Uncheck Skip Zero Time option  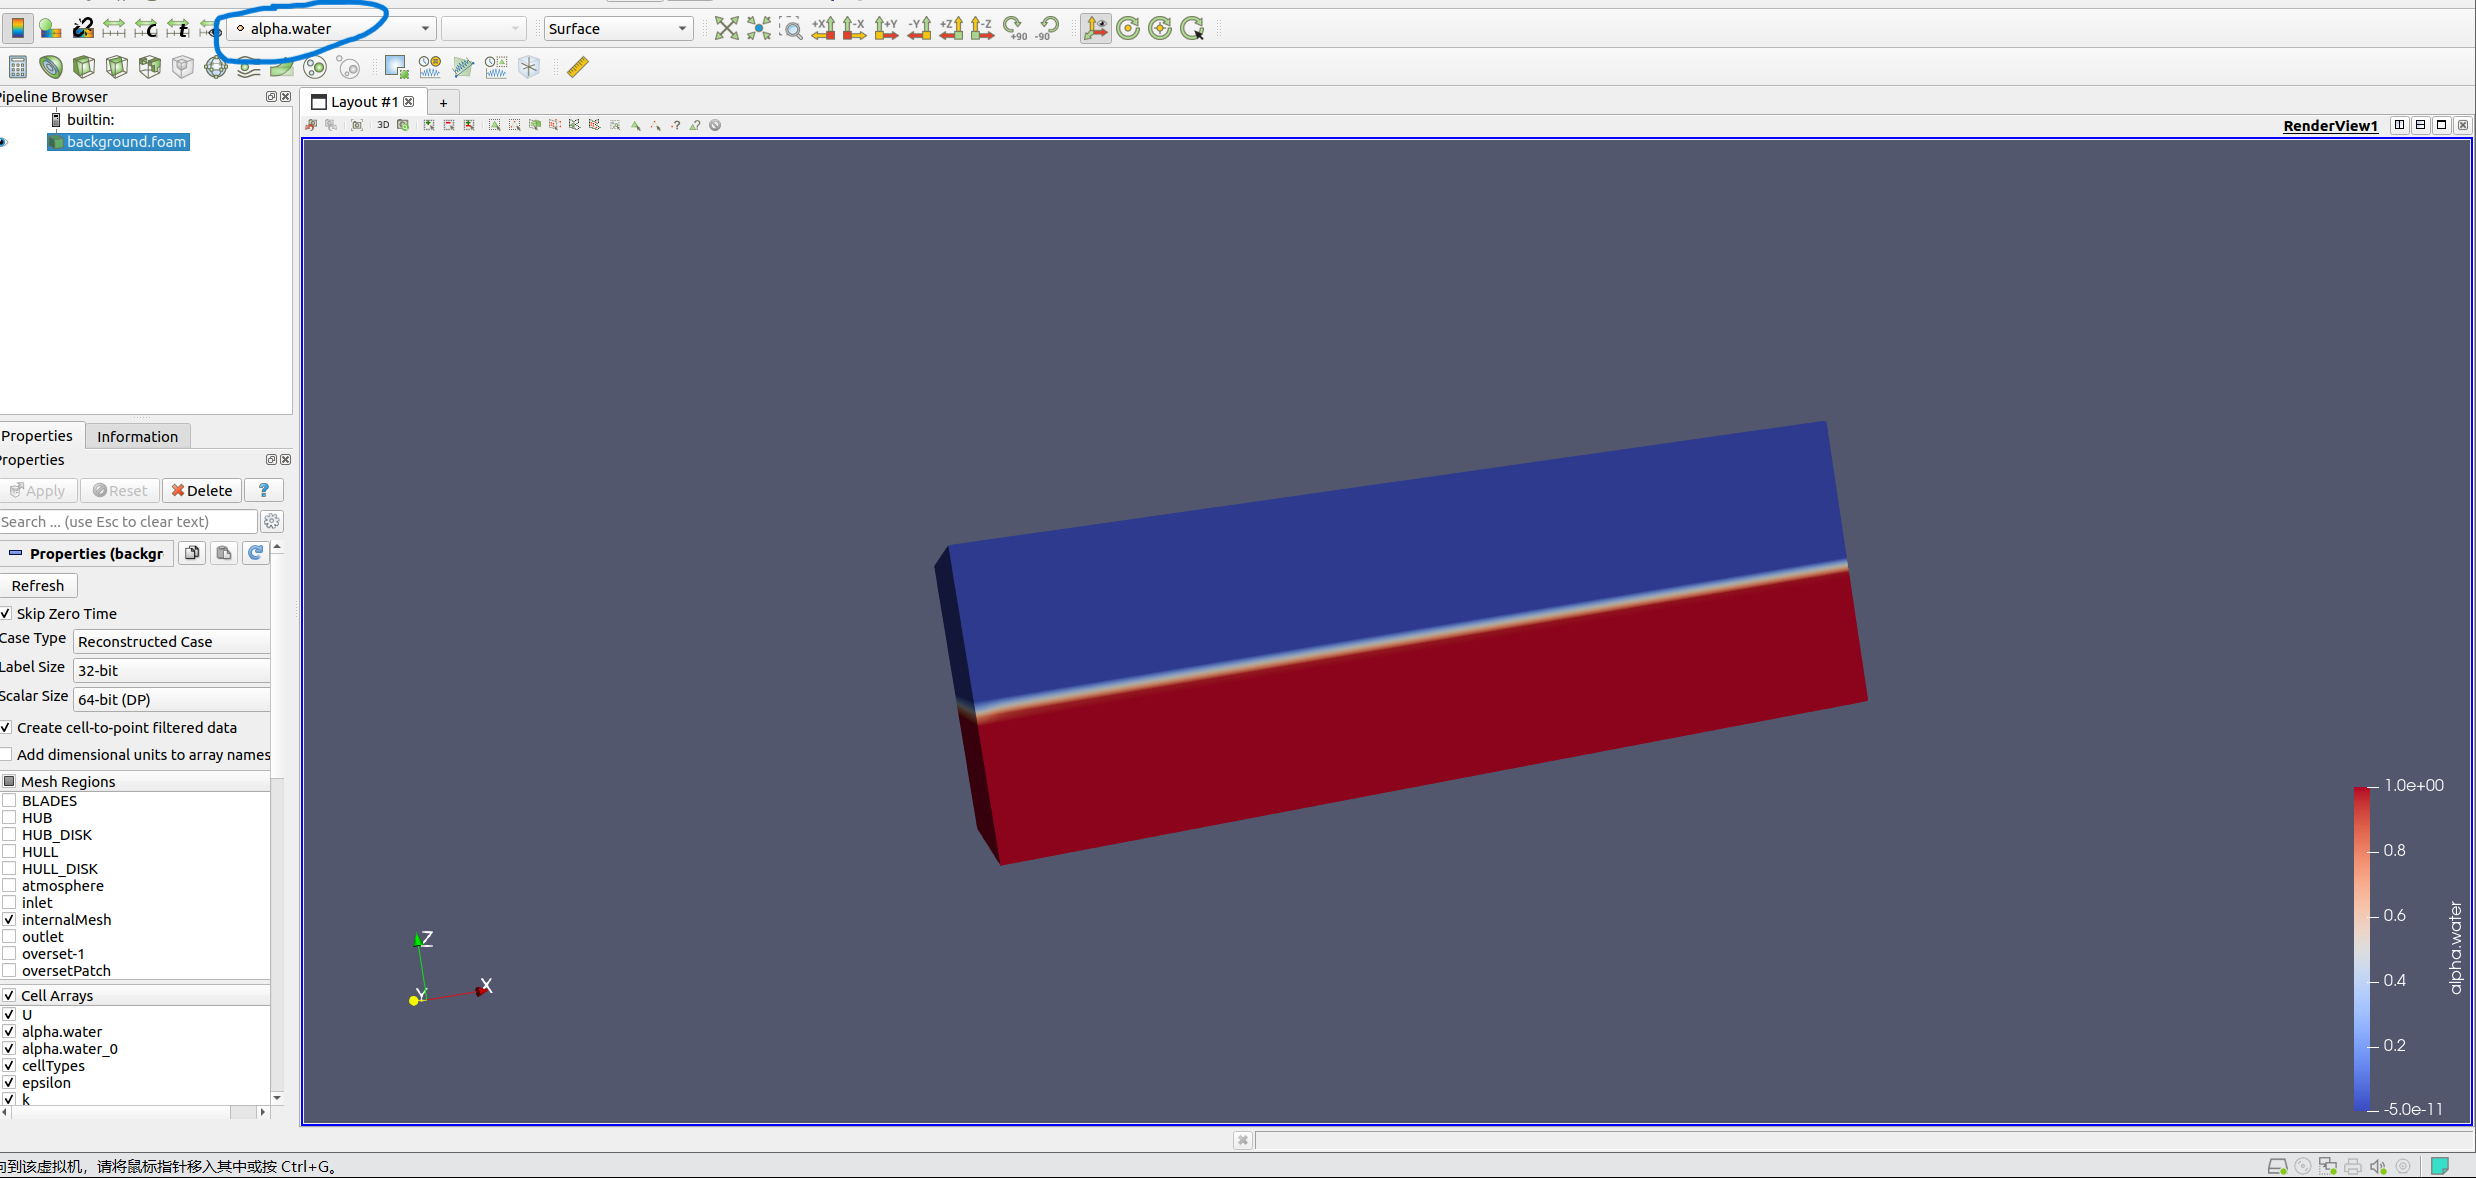(x=6, y=613)
